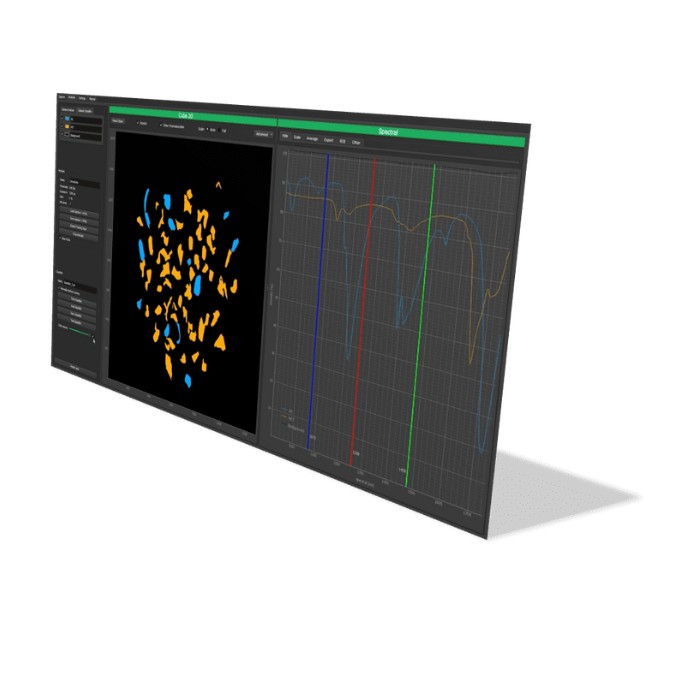Select the ROI tab in Spectral panel
The width and height of the screenshot is (700, 700).
pos(342,142)
